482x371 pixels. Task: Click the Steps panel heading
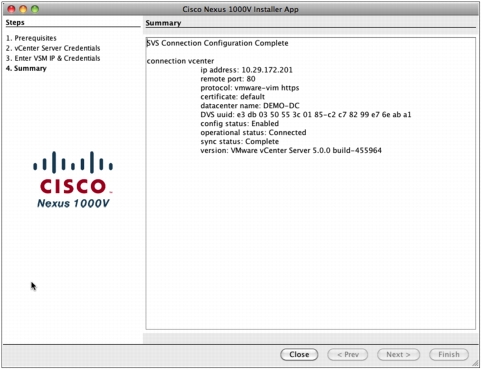pyautogui.click(x=15, y=22)
